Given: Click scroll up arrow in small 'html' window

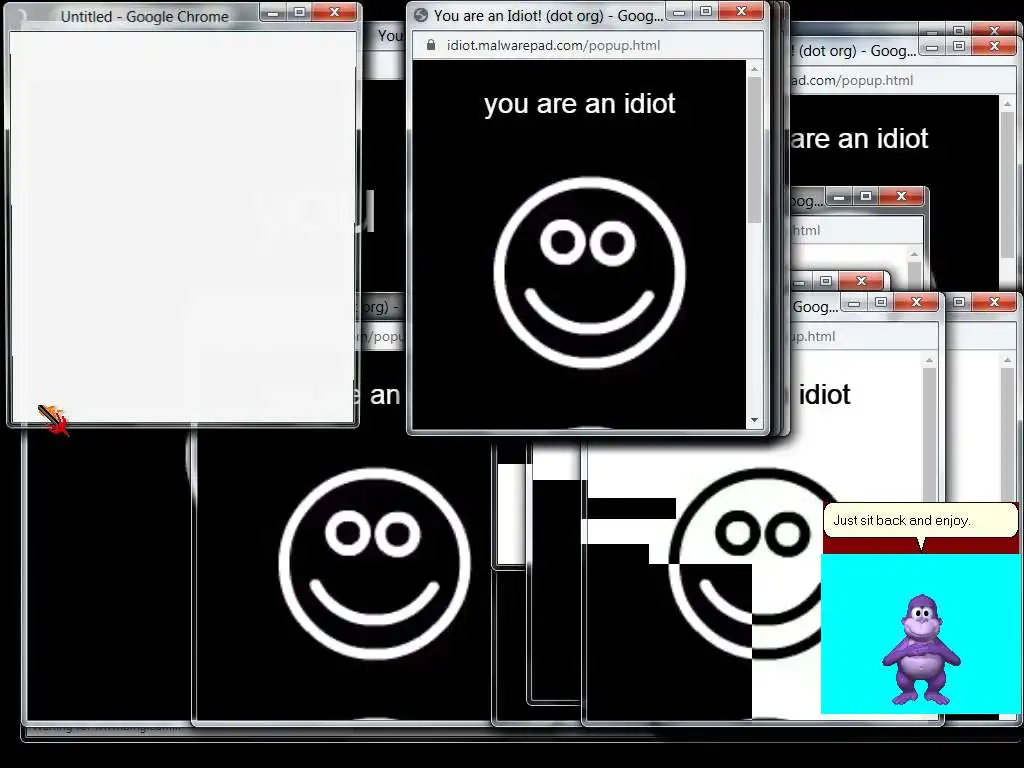Looking at the screenshot, I should pos(914,254).
